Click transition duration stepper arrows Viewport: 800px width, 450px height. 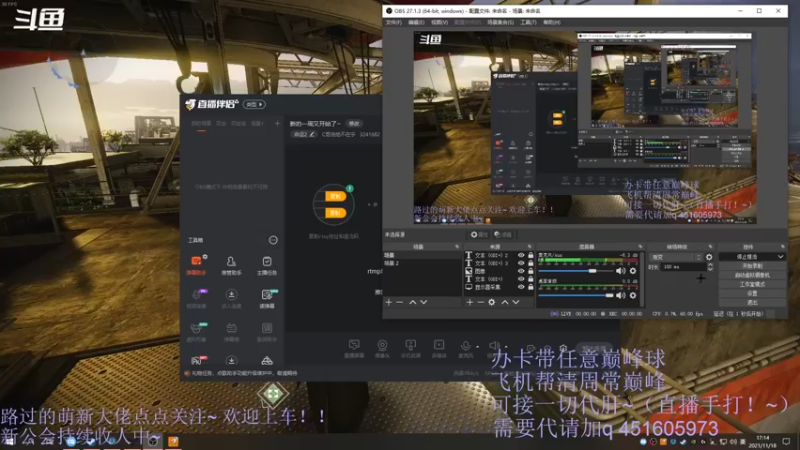(x=710, y=267)
